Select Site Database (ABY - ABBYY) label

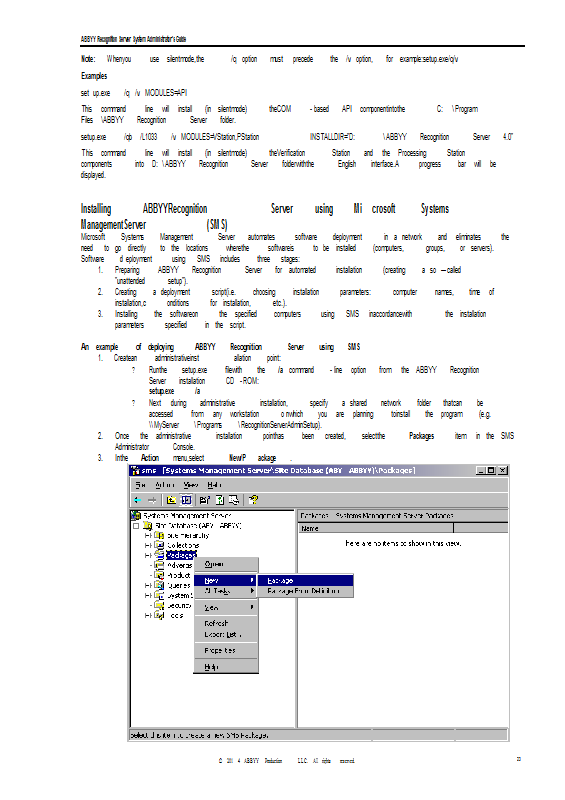(x=198, y=526)
